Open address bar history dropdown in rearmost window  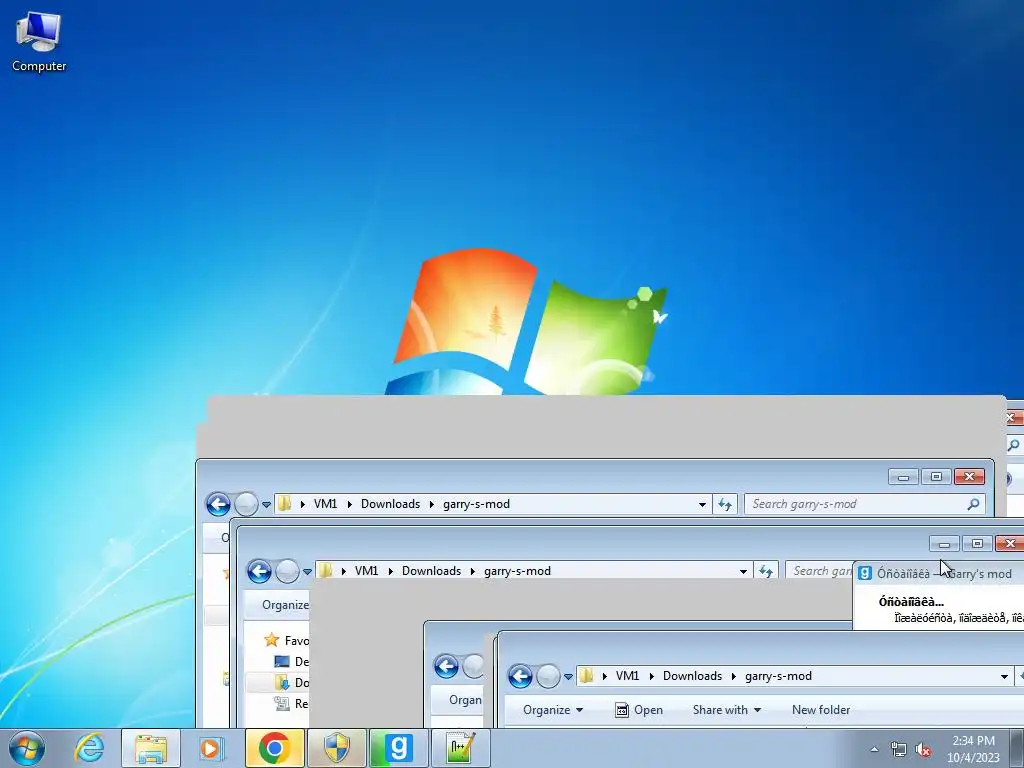[702, 504]
